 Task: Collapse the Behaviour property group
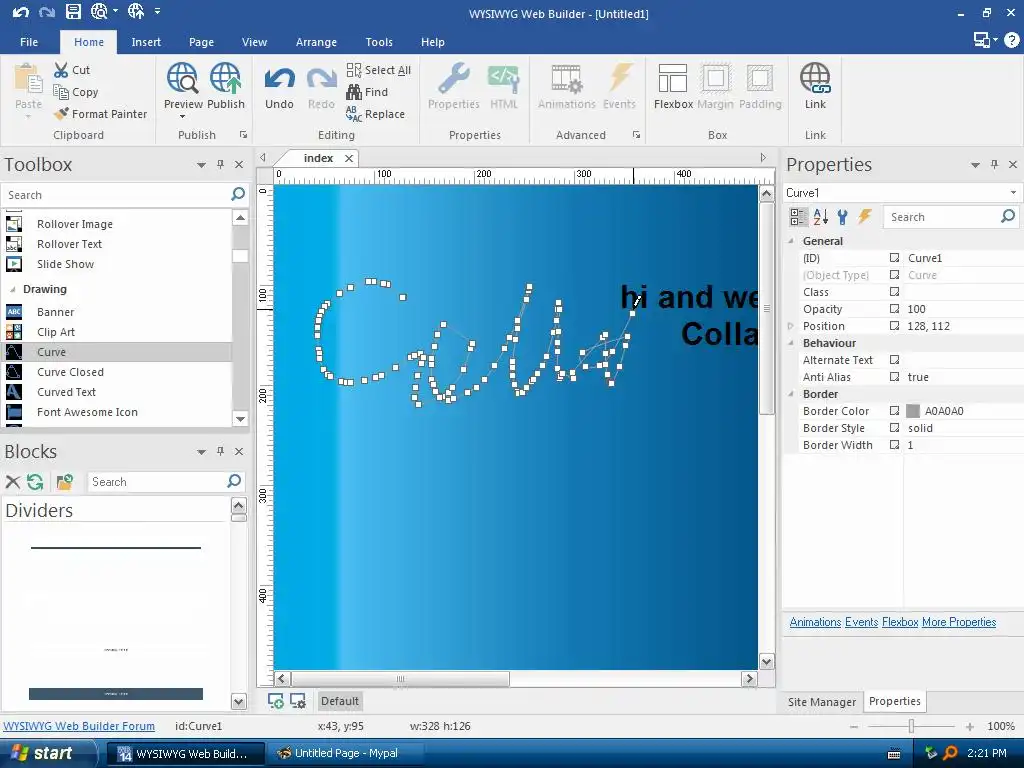791,343
